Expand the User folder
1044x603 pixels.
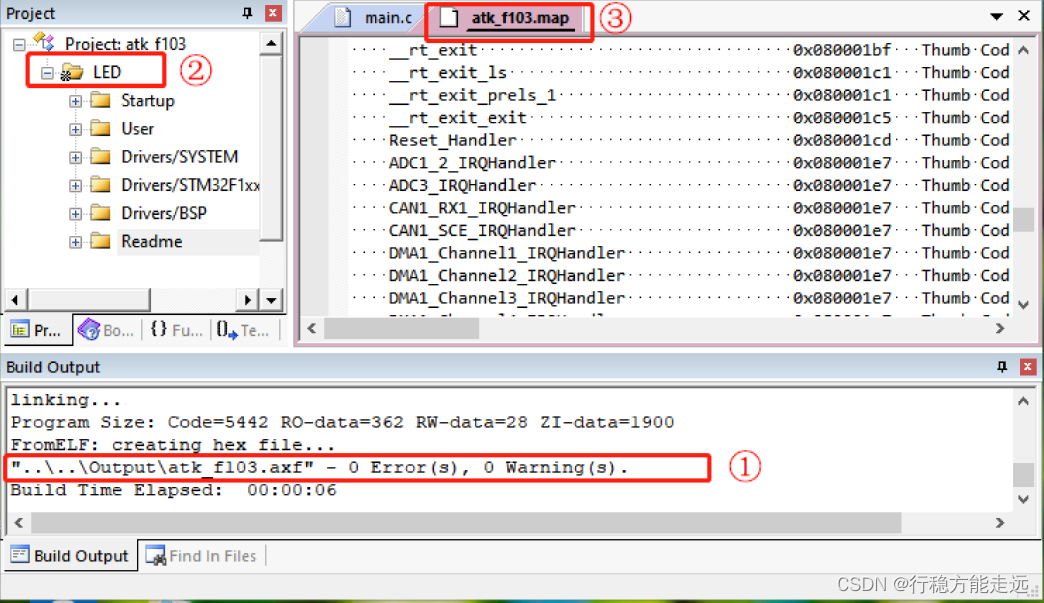coord(75,129)
